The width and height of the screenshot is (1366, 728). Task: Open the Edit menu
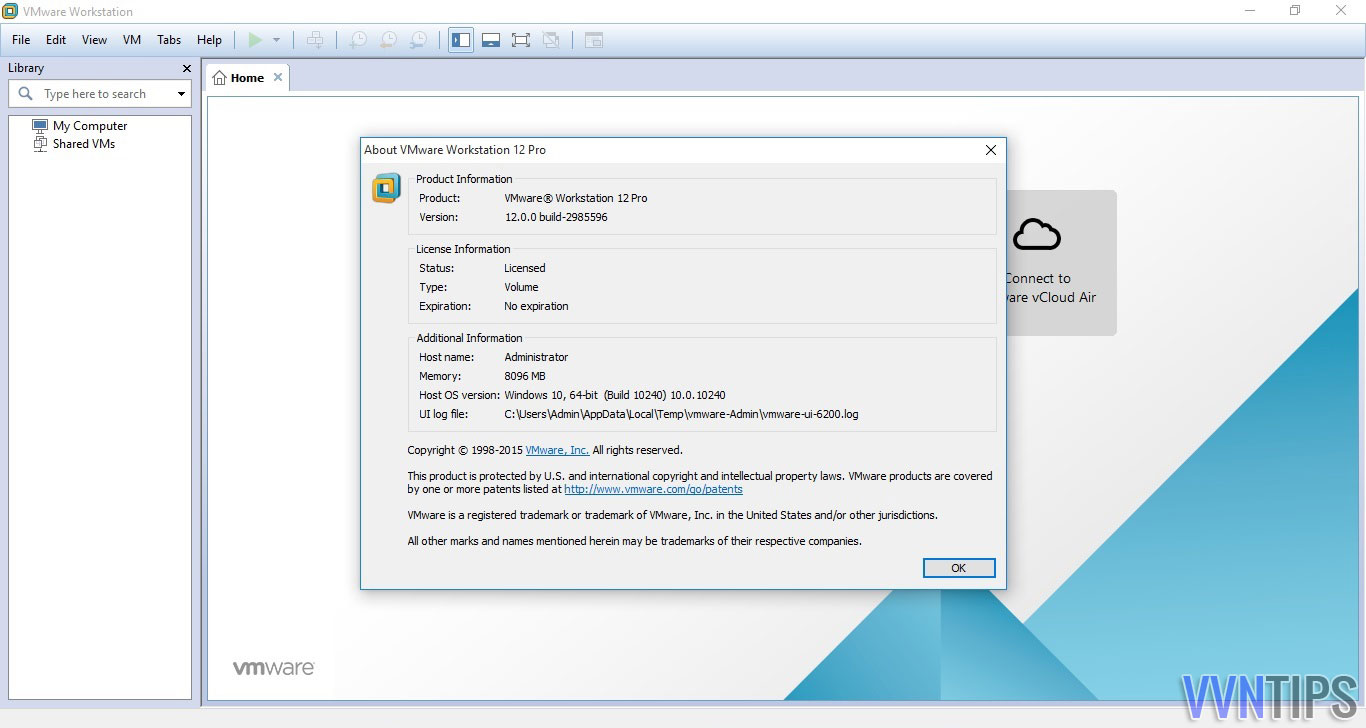pos(56,40)
